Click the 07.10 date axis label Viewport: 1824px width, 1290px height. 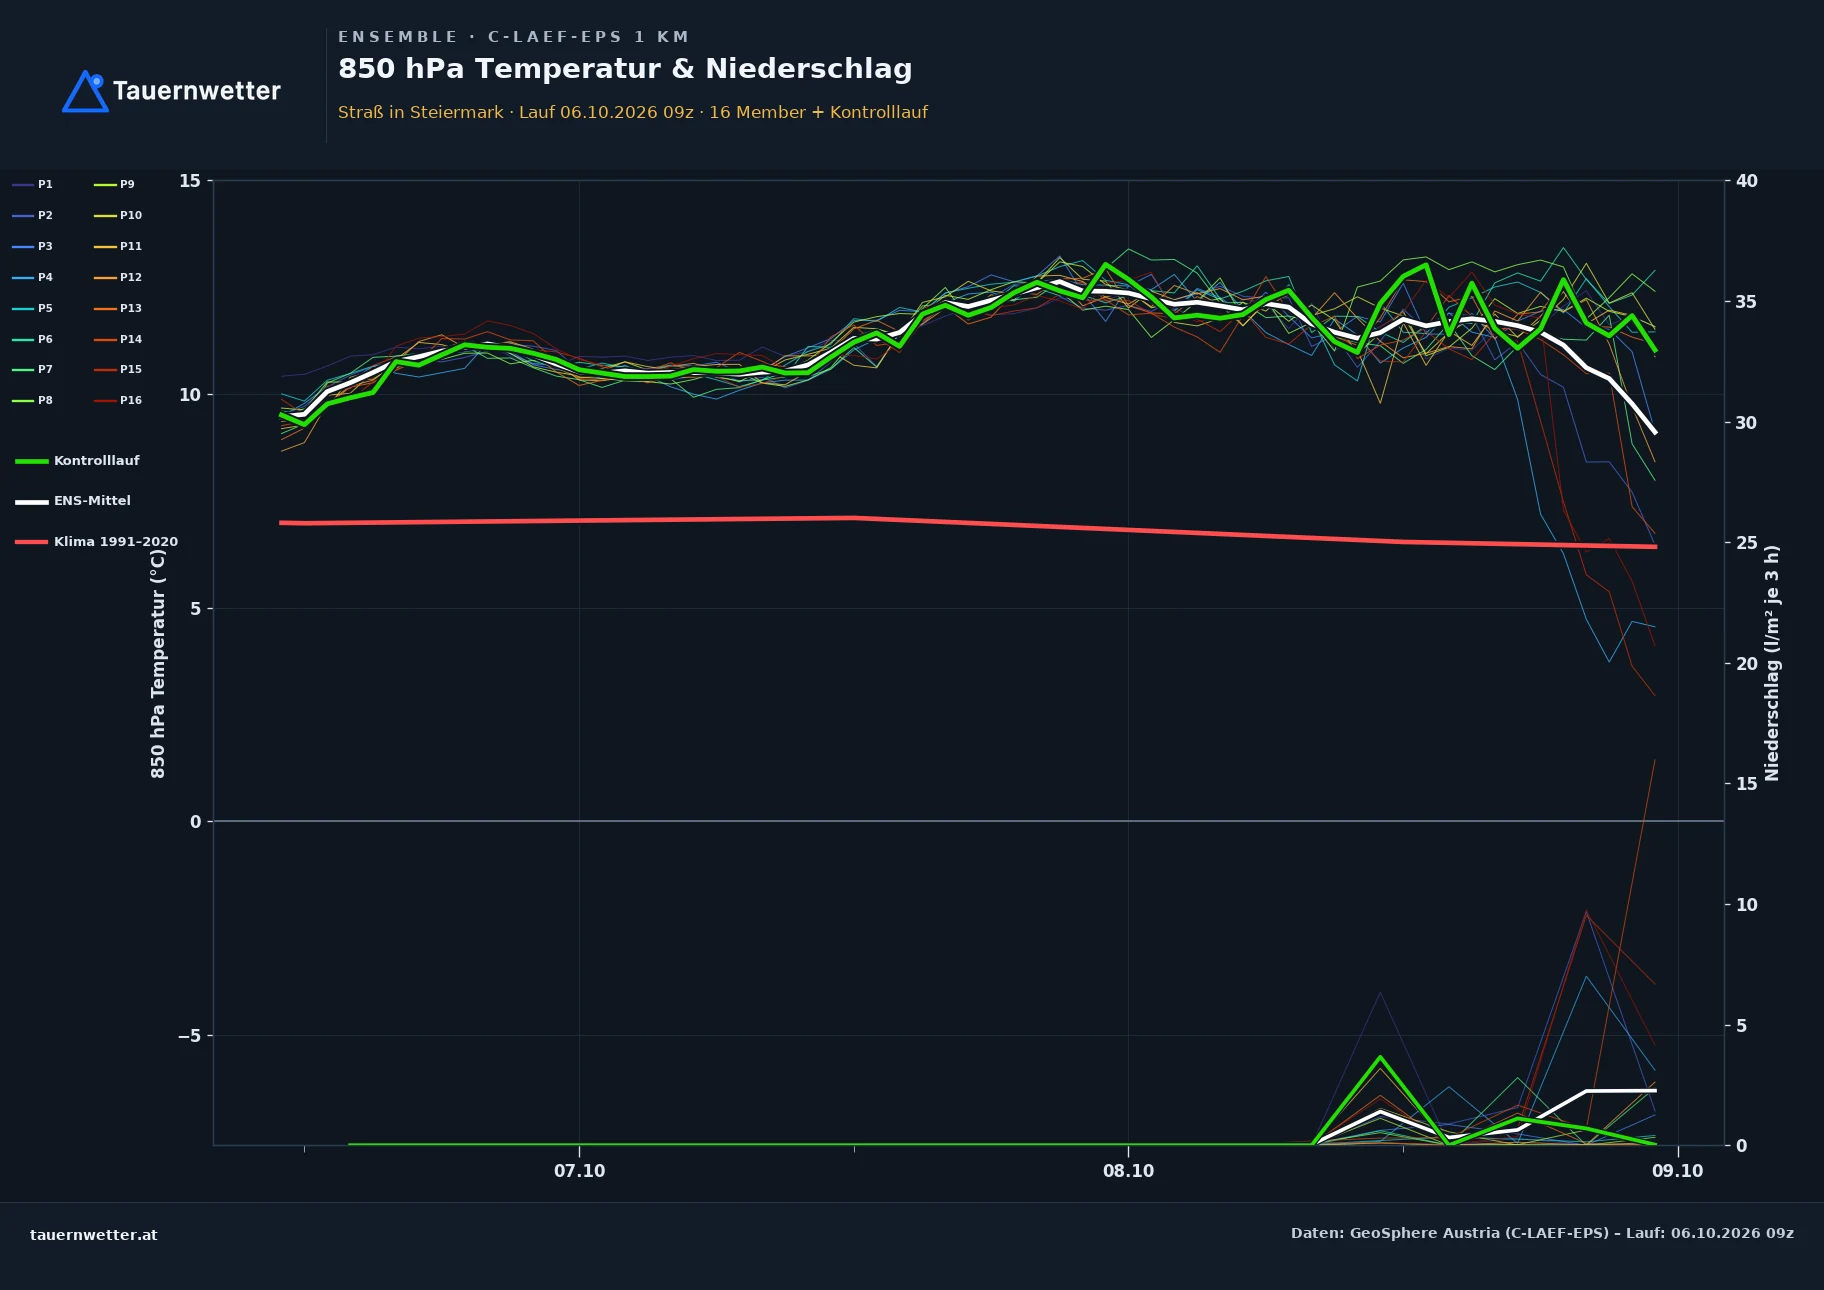[580, 1171]
